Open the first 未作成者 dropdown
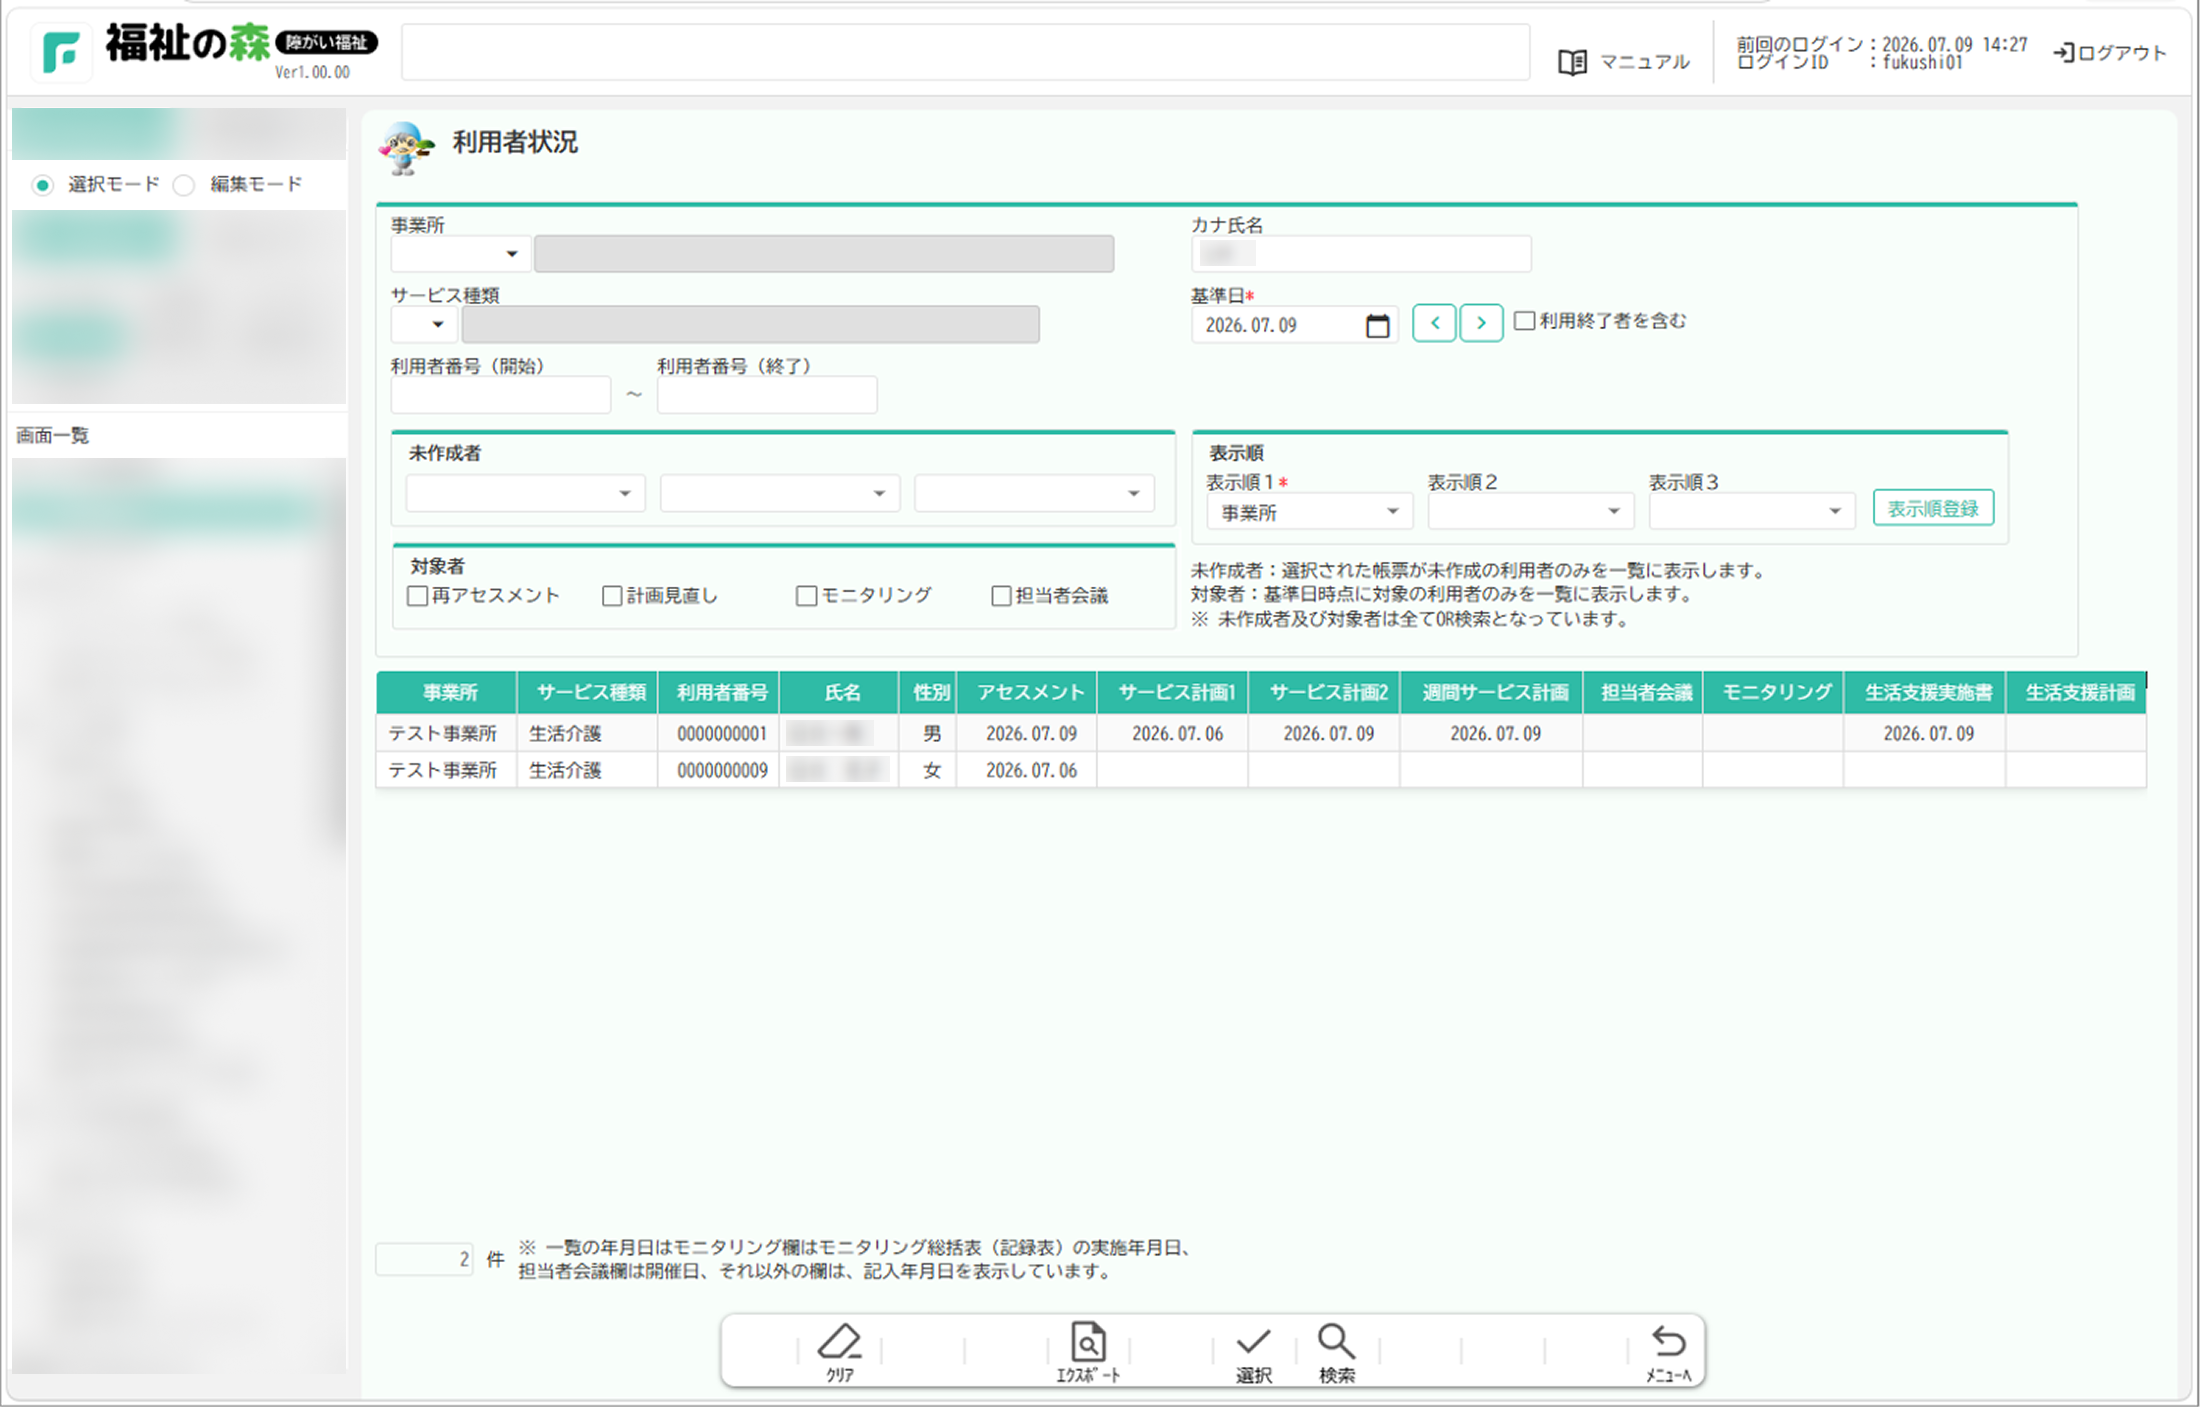This screenshot has height=1408, width=2200. 525,493
